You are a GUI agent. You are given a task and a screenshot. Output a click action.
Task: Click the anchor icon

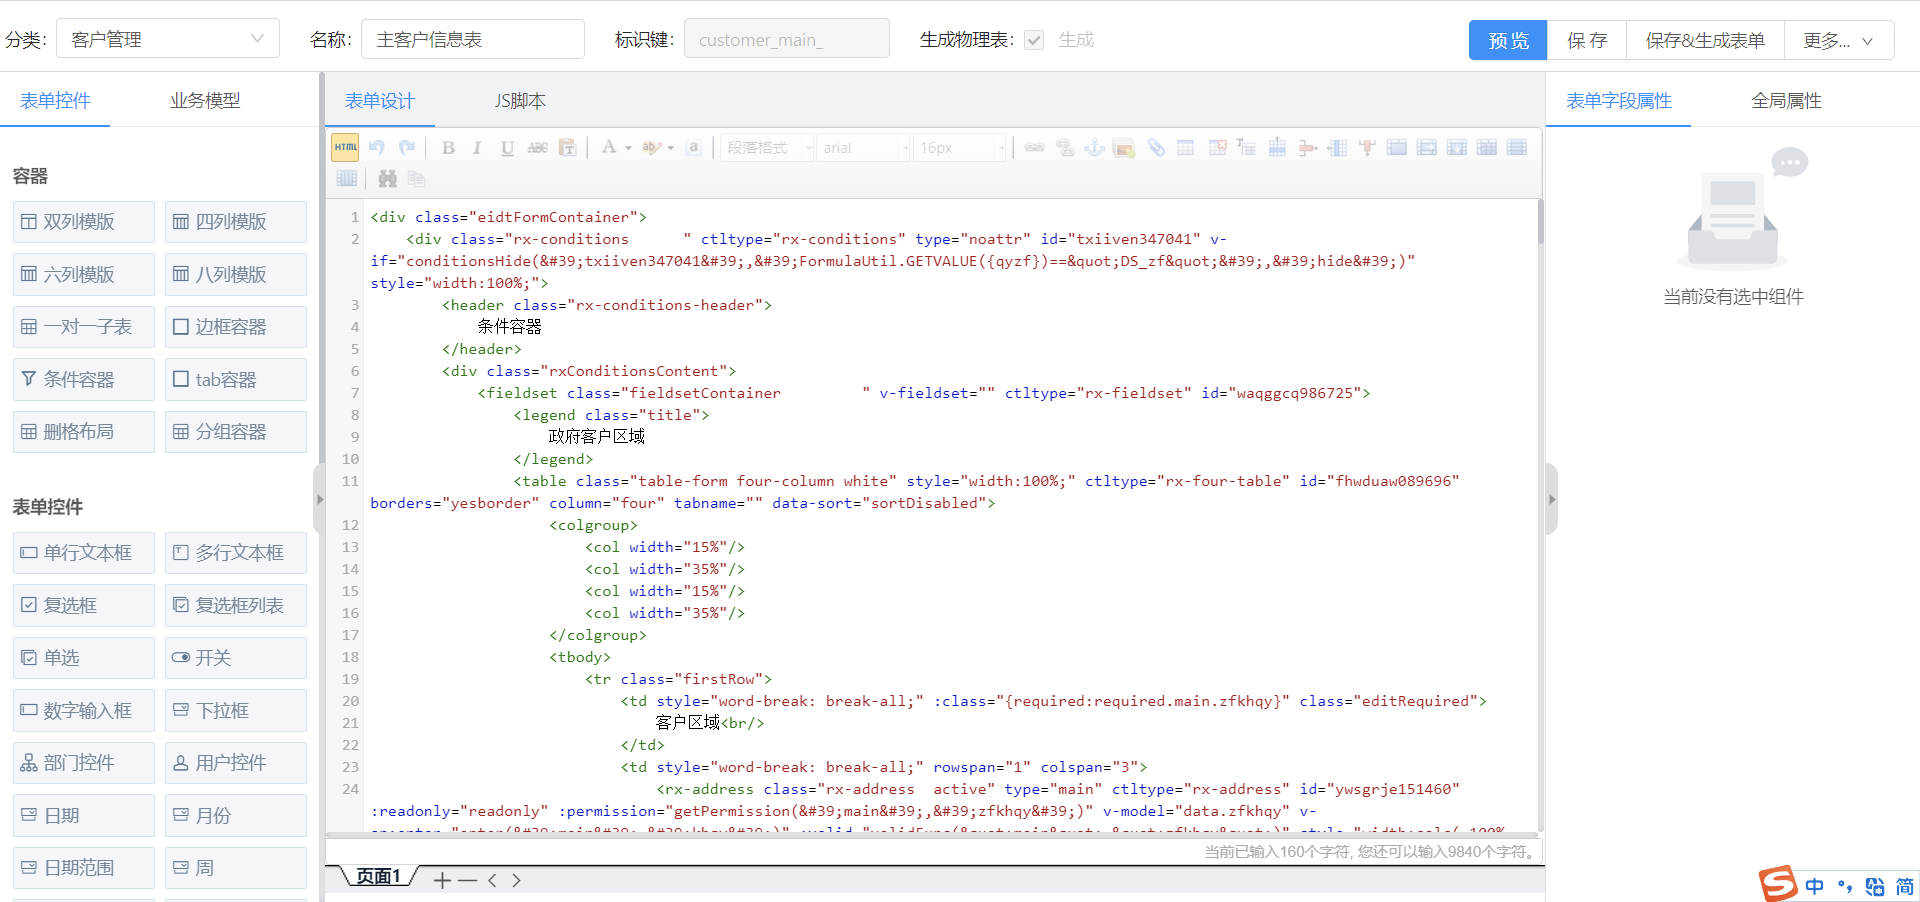pos(1095,147)
